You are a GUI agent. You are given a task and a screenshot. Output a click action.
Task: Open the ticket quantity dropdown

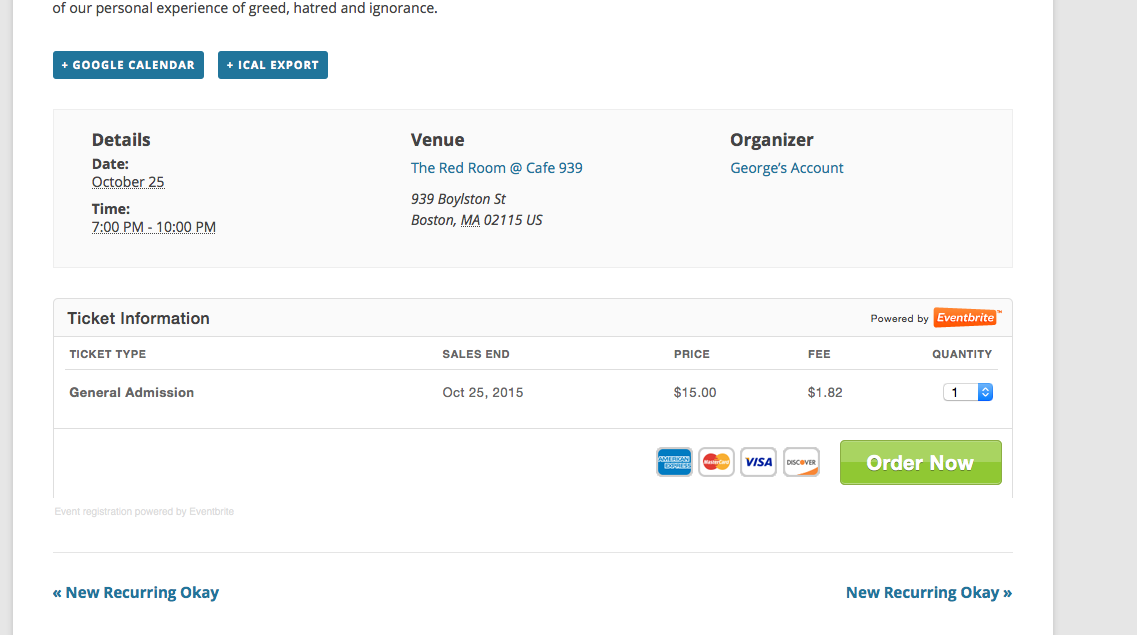[x=967, y=392]
